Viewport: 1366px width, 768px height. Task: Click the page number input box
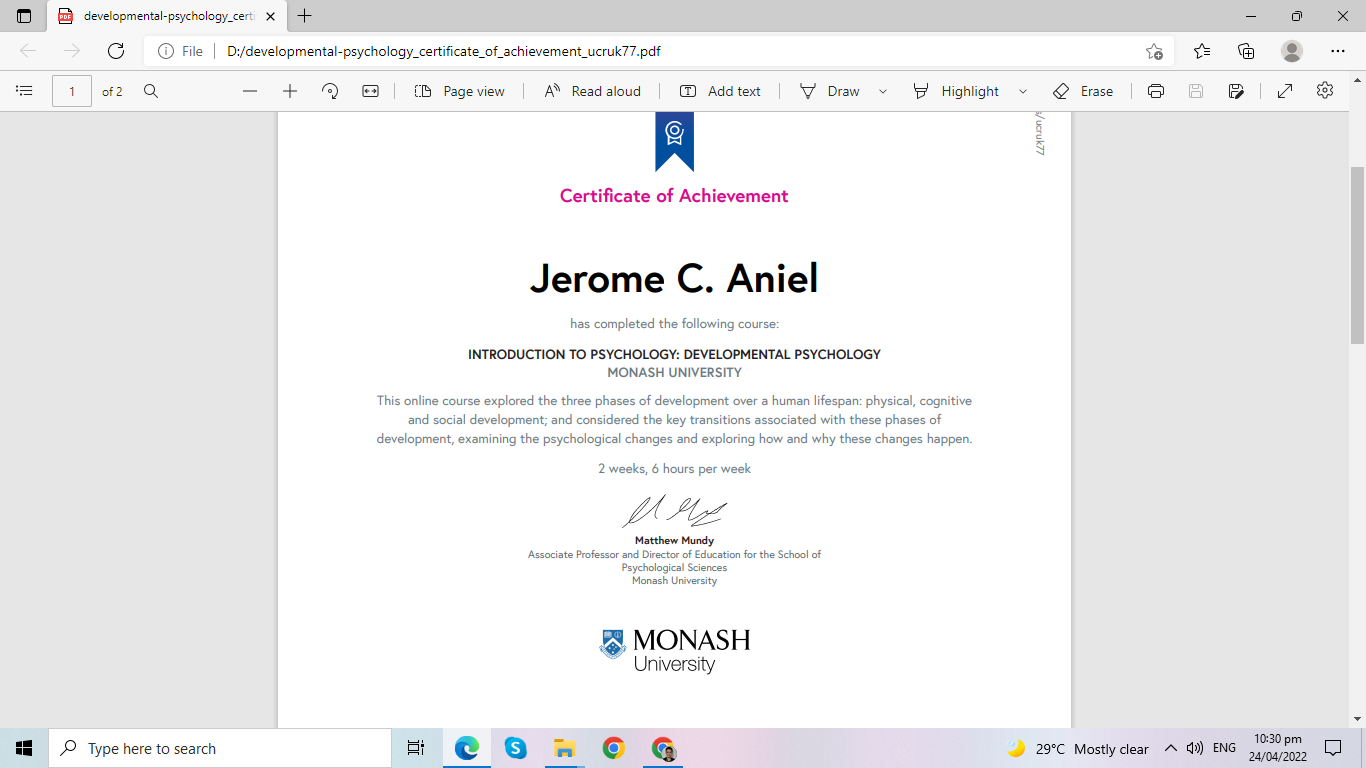(72, 91)
